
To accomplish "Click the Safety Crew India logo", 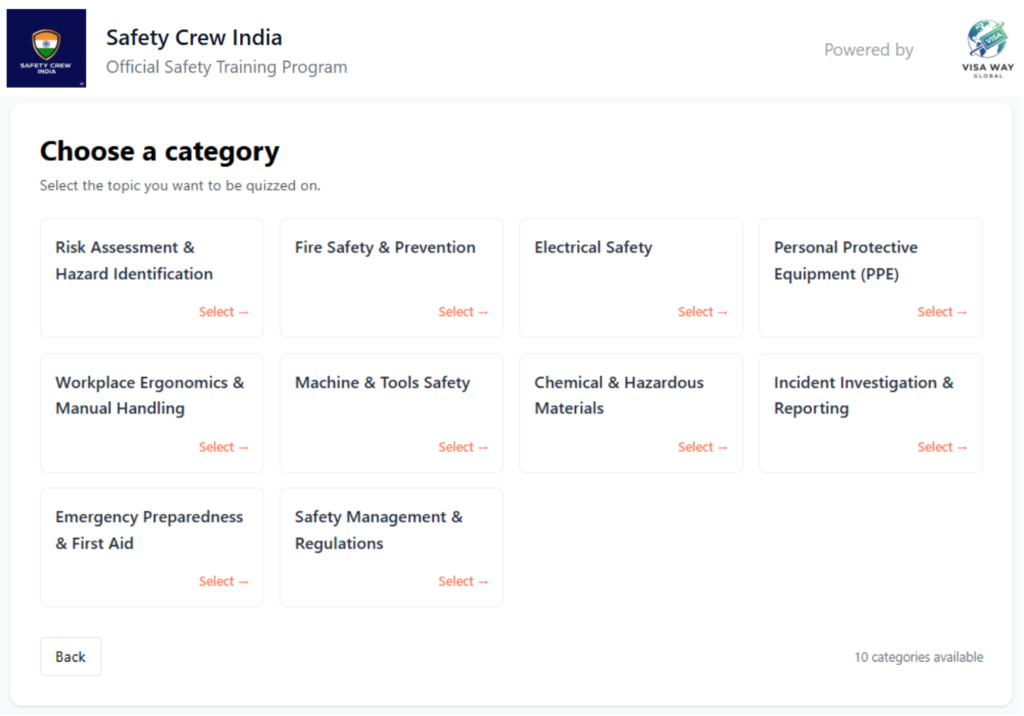I will click(x=46, y=48).
